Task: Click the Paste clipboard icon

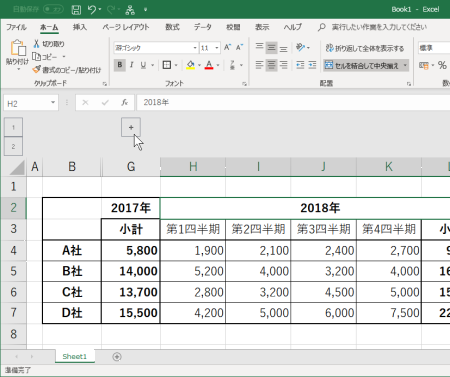Action: pos(18,48)
